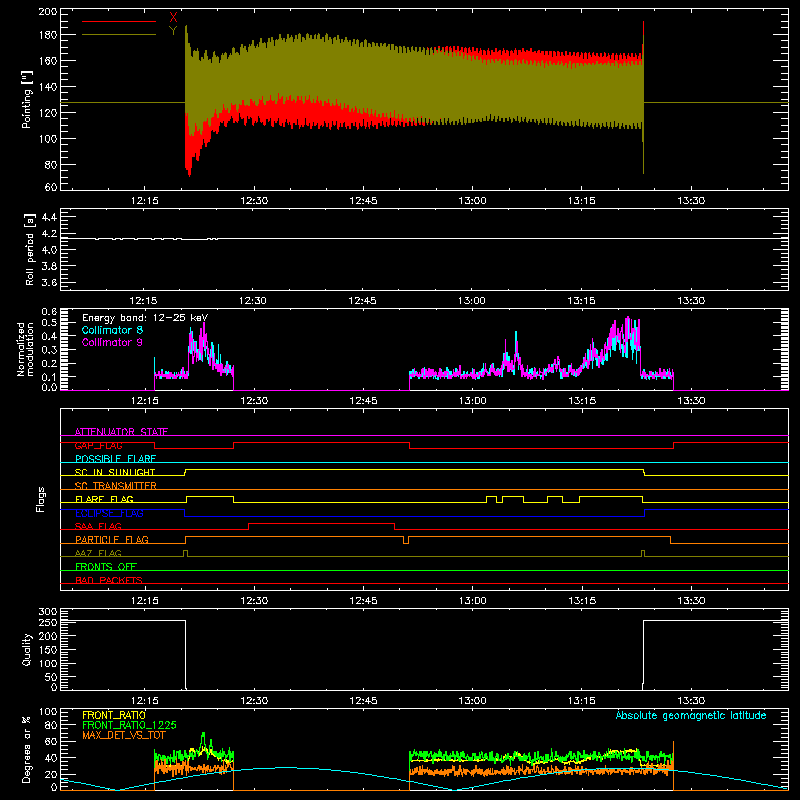Click the ATTENUATOR_STATE flag label
The width and height of the screenshot is (800, 800).
point(121,432)
